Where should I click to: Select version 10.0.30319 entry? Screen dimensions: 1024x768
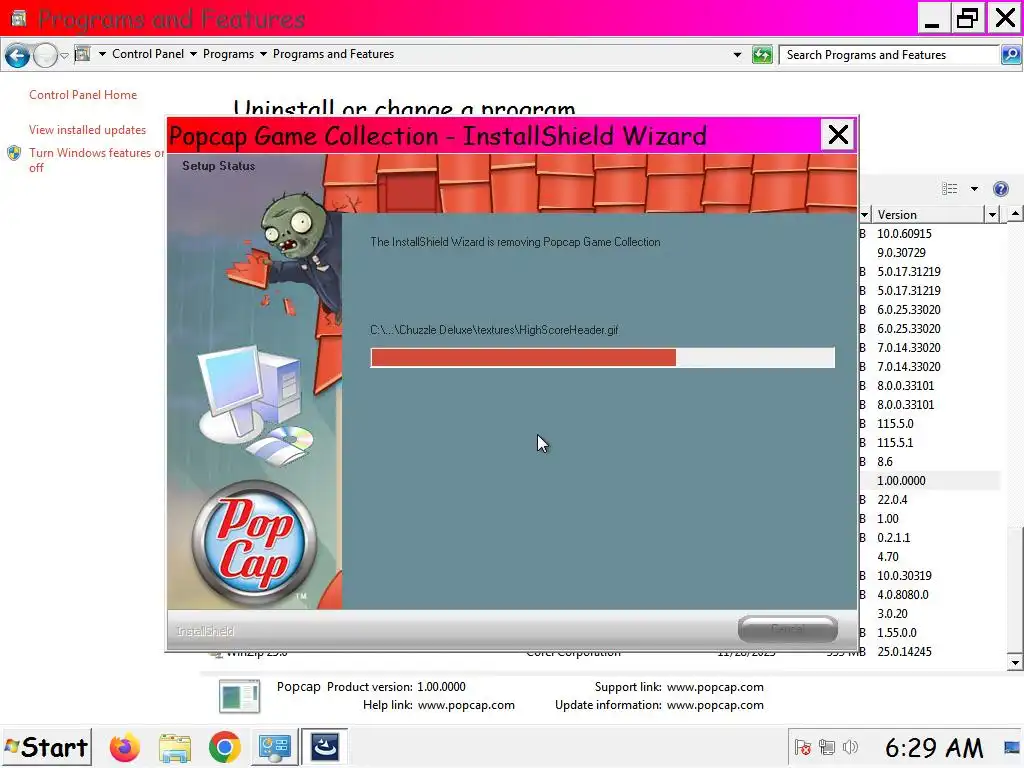904,575
